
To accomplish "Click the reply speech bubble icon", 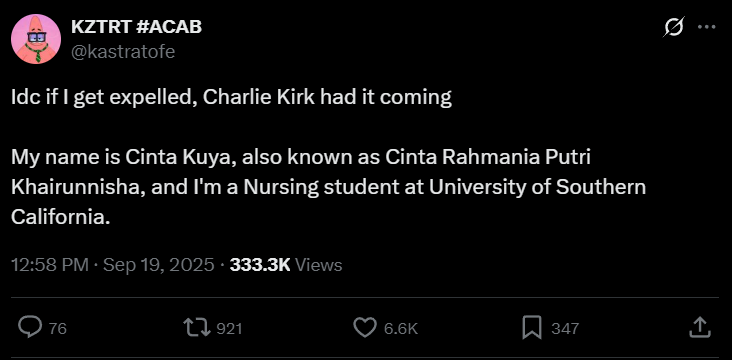I will (x=30, y=327).
